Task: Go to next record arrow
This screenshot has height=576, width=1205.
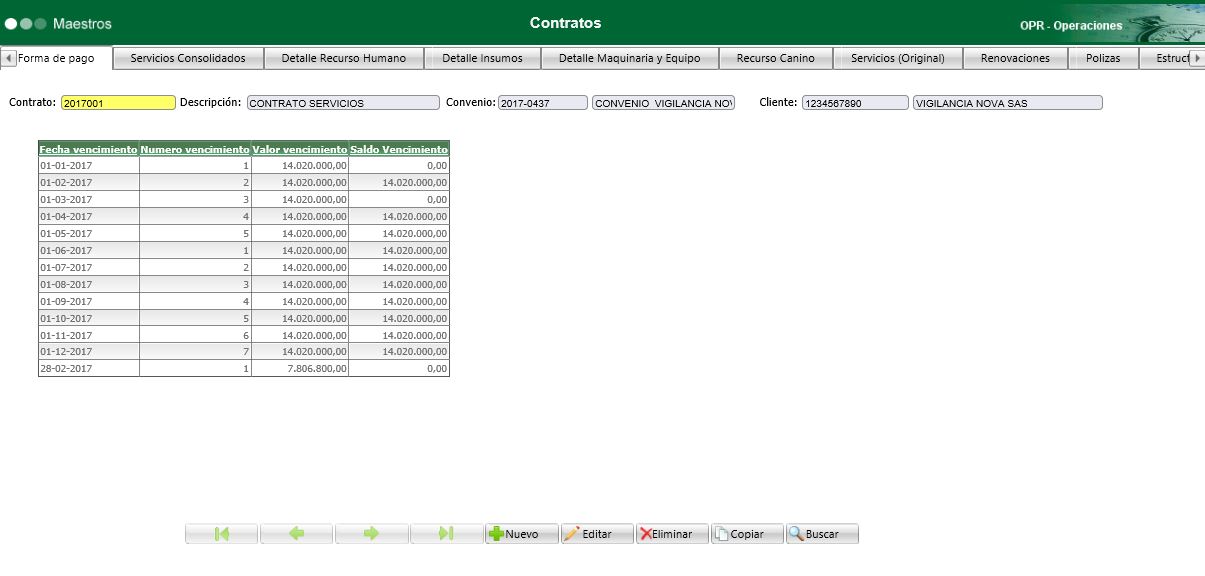Action: (372, 534)
